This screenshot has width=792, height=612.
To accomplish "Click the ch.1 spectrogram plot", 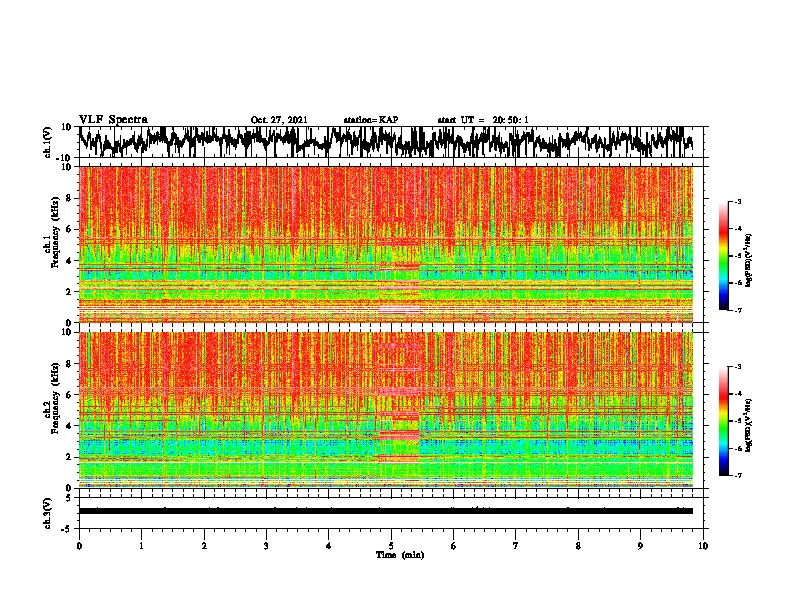I will [386, 244].
